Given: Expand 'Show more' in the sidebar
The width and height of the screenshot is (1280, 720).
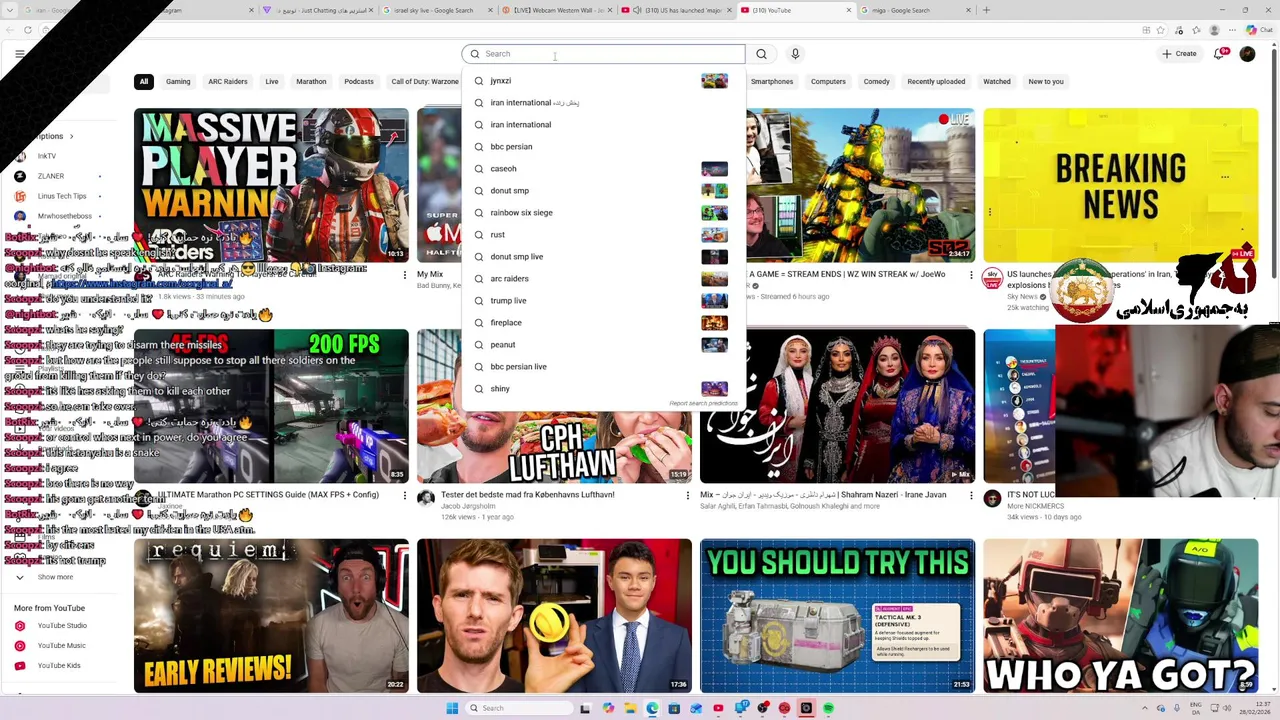Looking at the screenshot, I should [55, 577].
